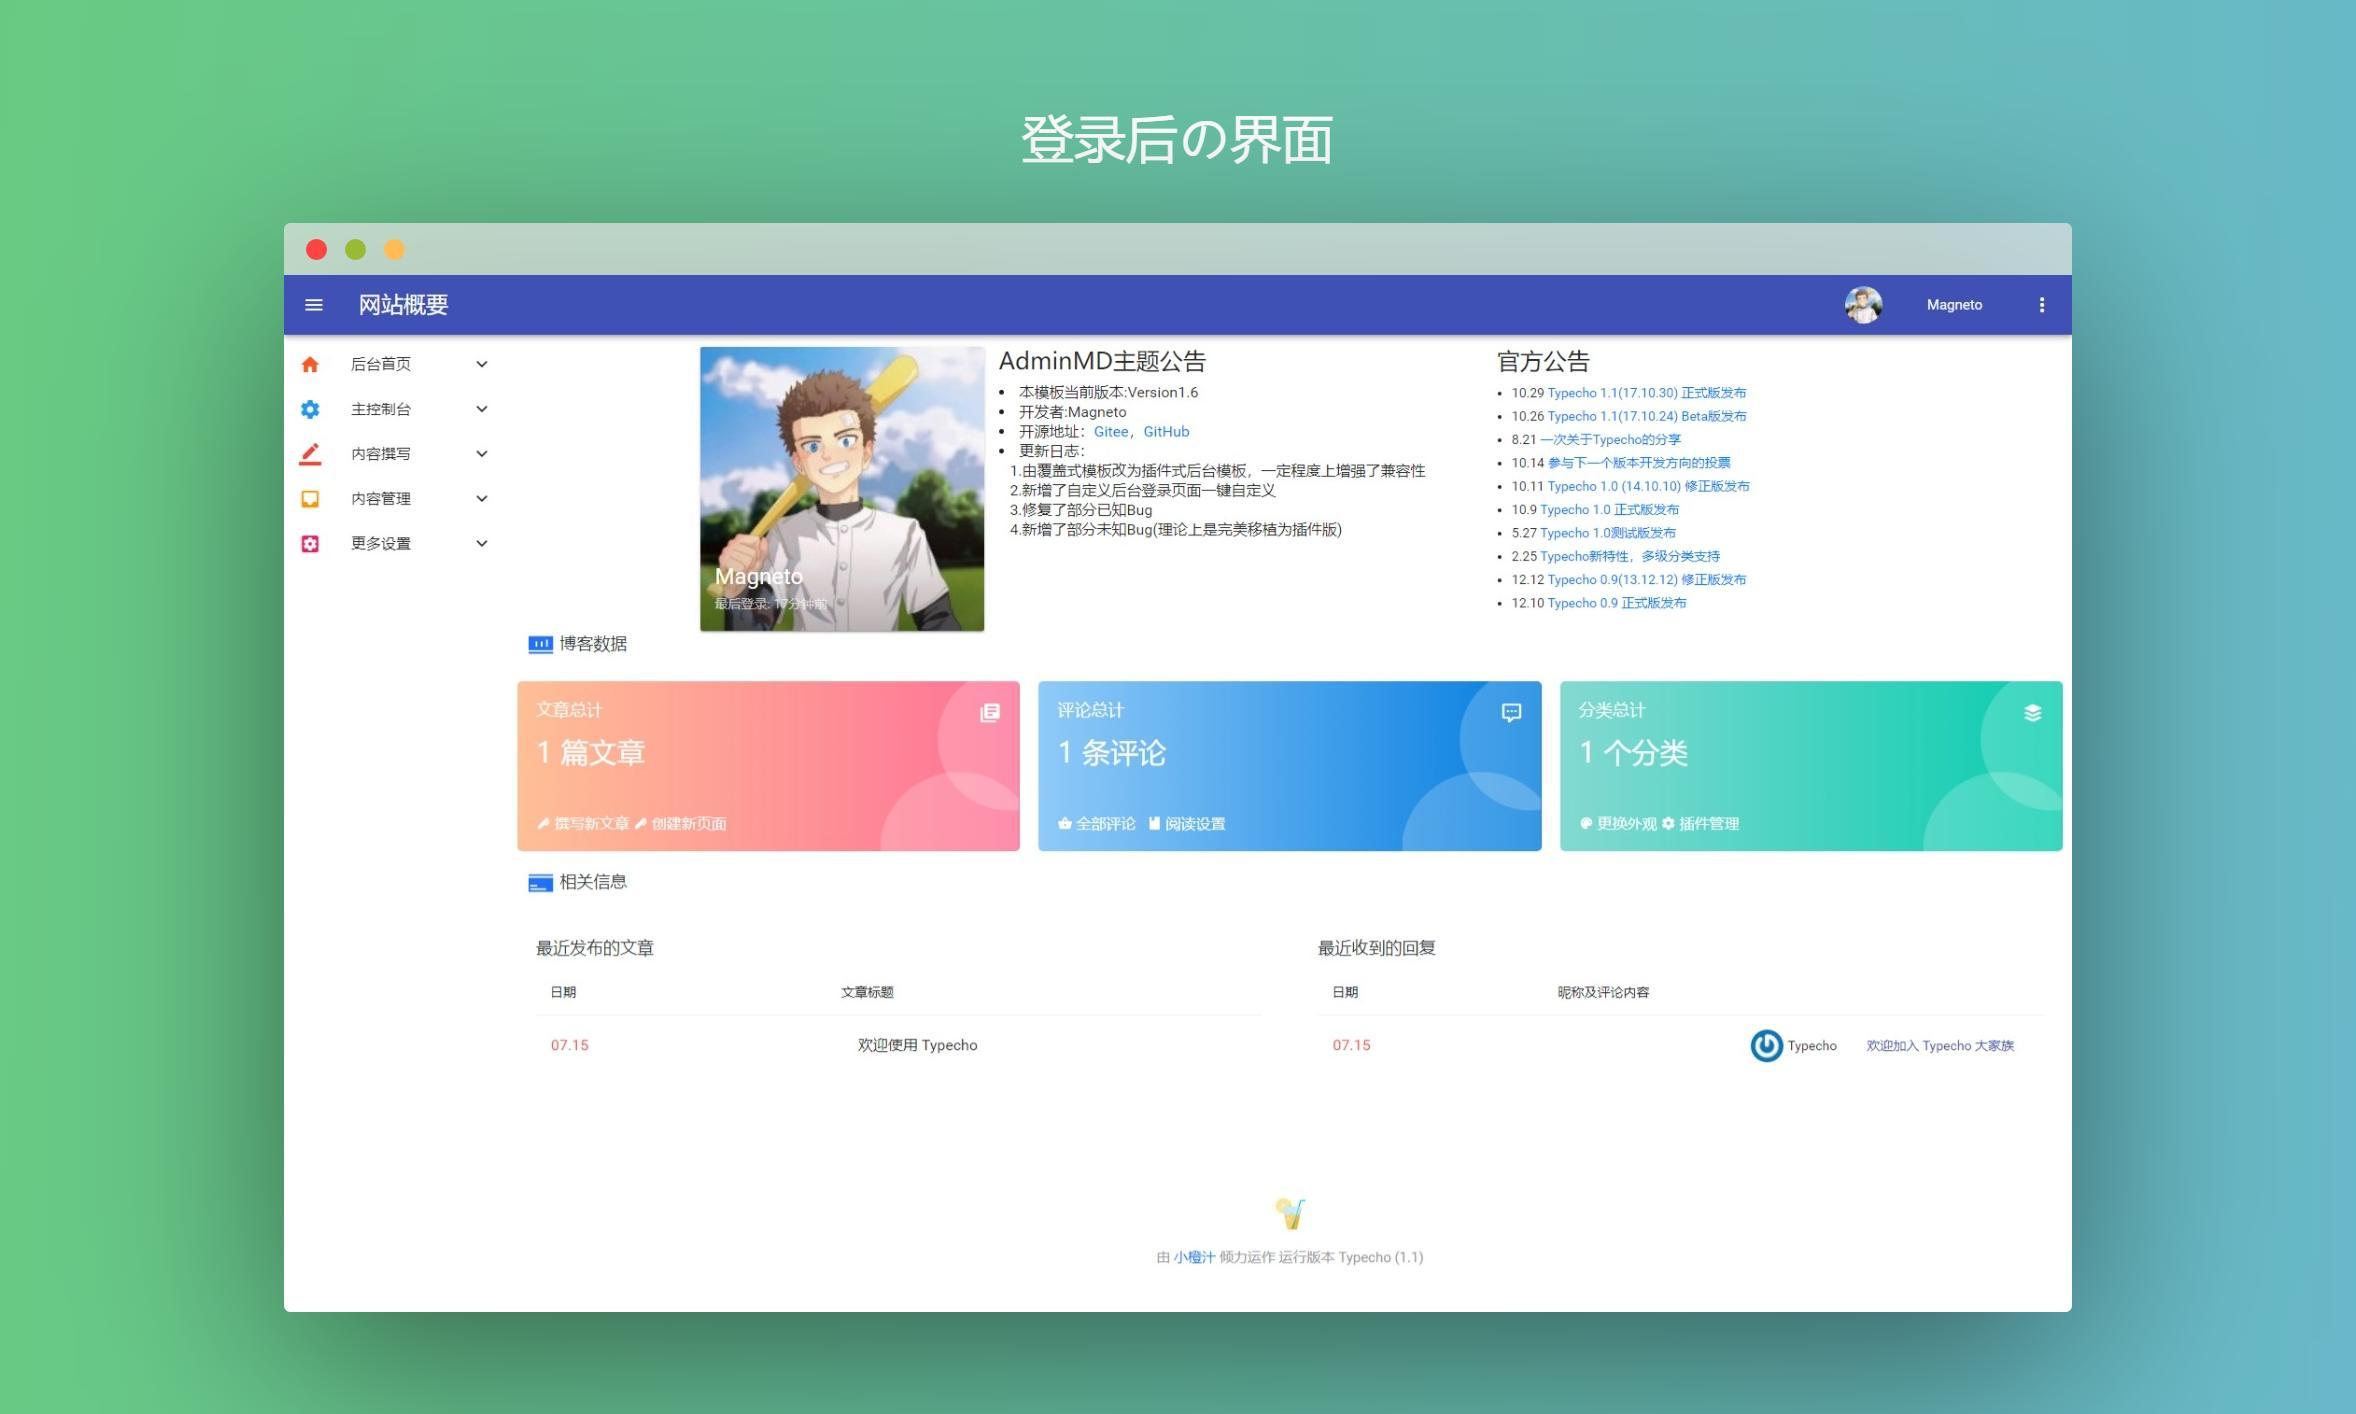Open the 内容管理 sidebar menu
Screen dimensions: 2356x1414
[x=380, y=499]
